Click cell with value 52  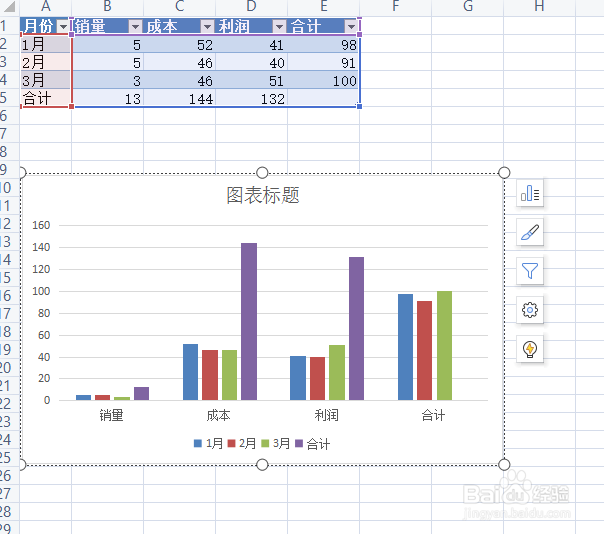180,45
